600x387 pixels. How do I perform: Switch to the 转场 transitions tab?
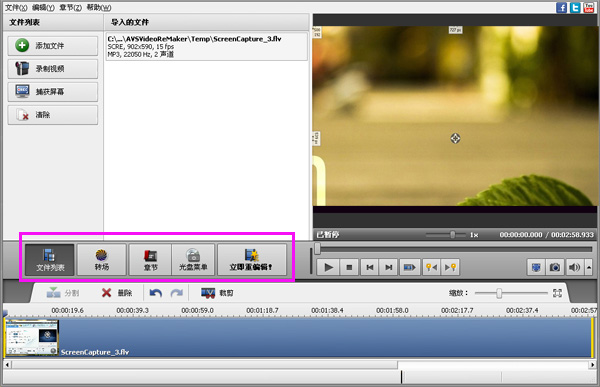click(102, 260)
